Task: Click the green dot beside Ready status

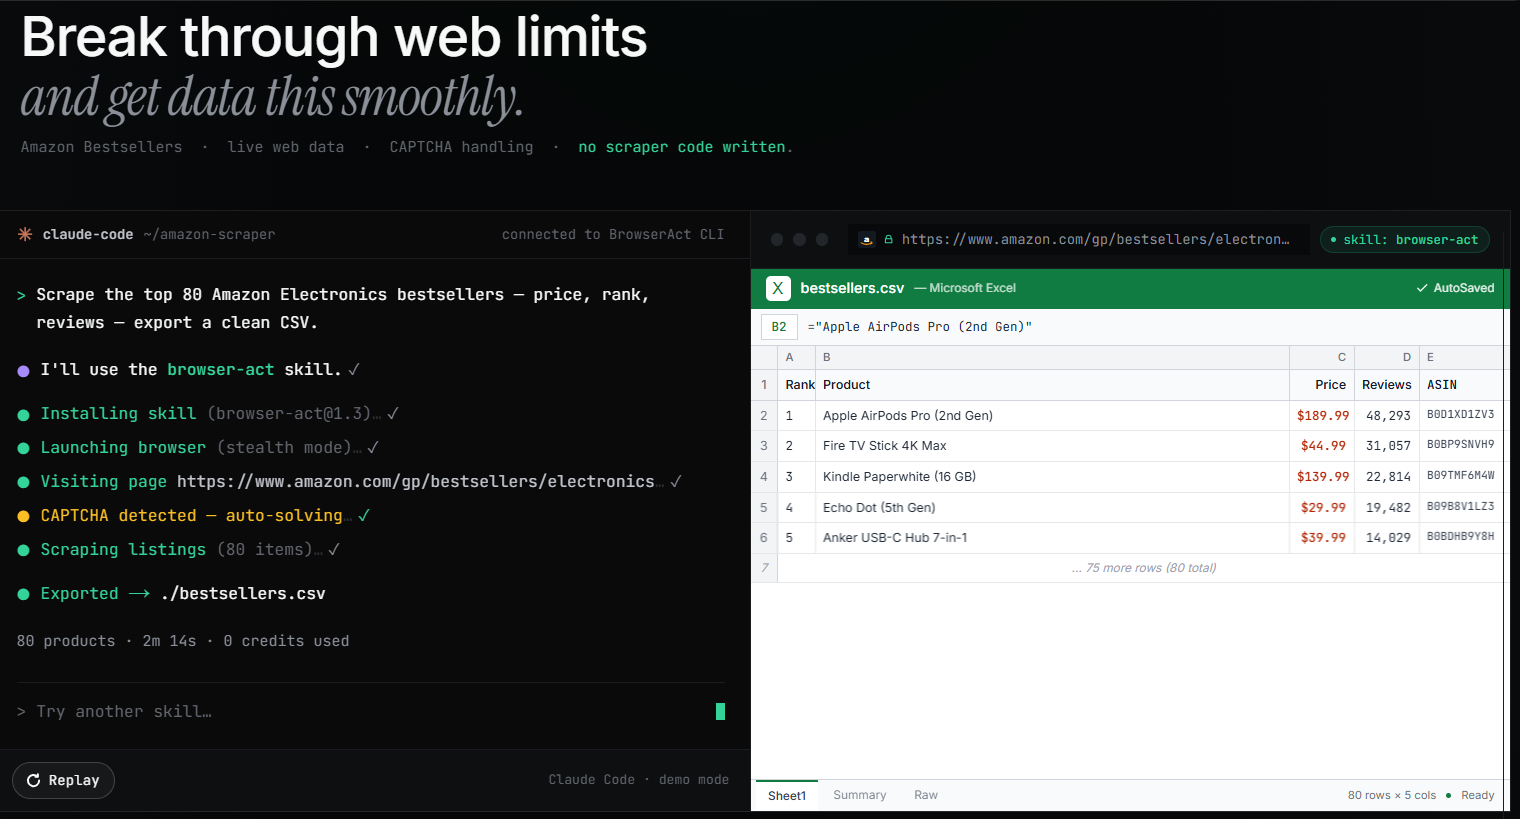Action: point(1448,795)
